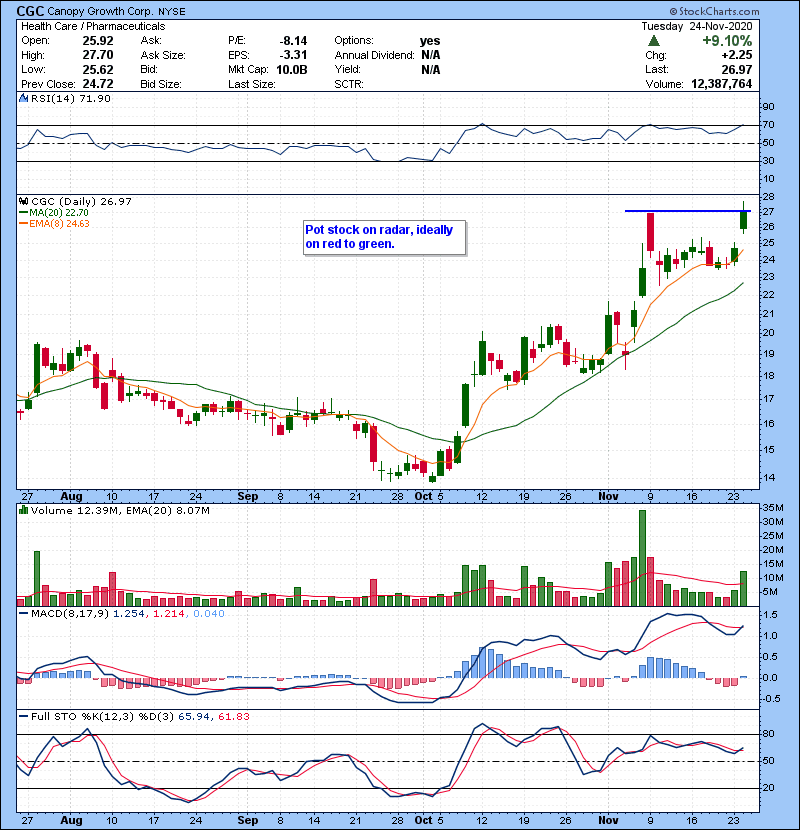Click the volume bars icon beside Volume 12.39M
The width and height of the screenshot is (800, 830).
pos(23,510)
